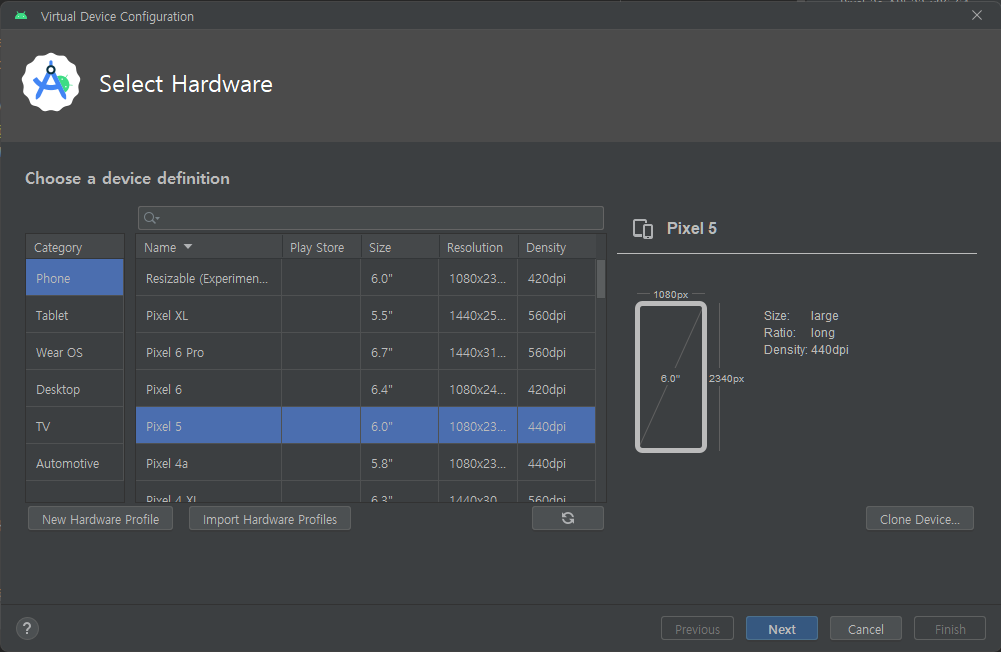This screenshot has width=1001, height=652.
Task: Sort by the Resolution column header
Action: 478,246
